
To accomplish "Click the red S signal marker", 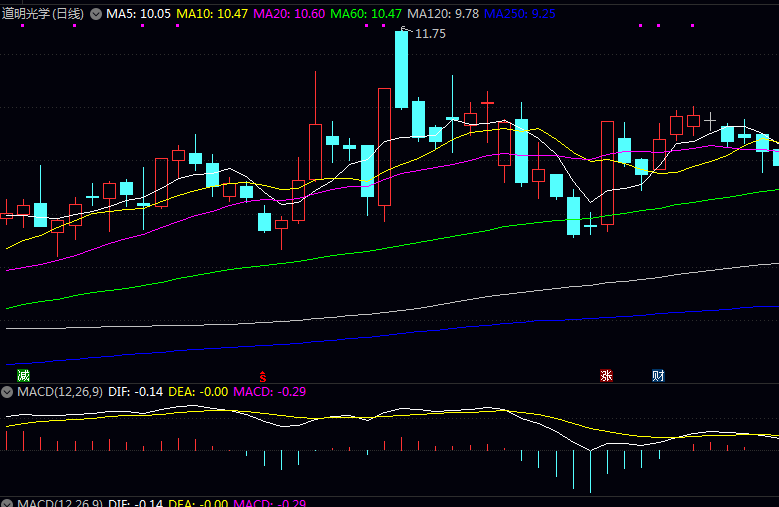I will coord(263,376).
